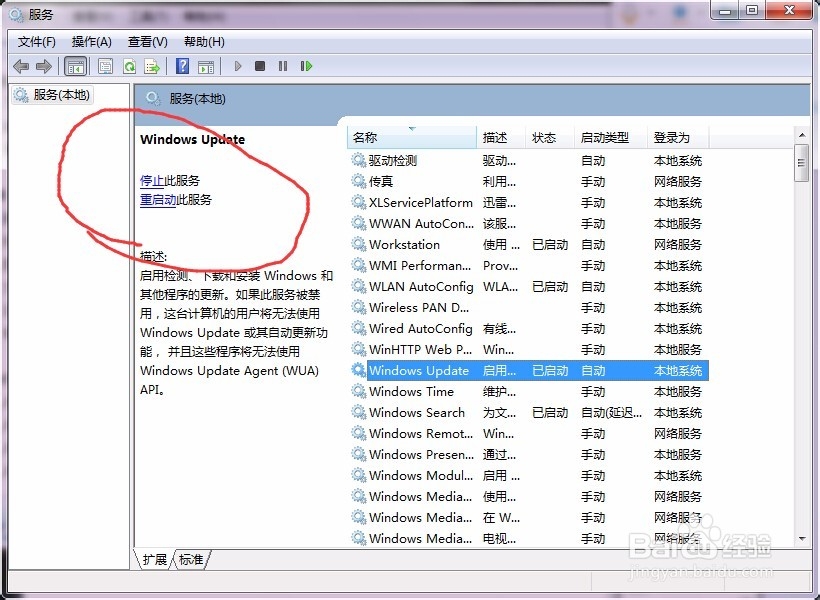Select the 传真 service row
The width and height of the screenshot is (820, 600).
528,182
